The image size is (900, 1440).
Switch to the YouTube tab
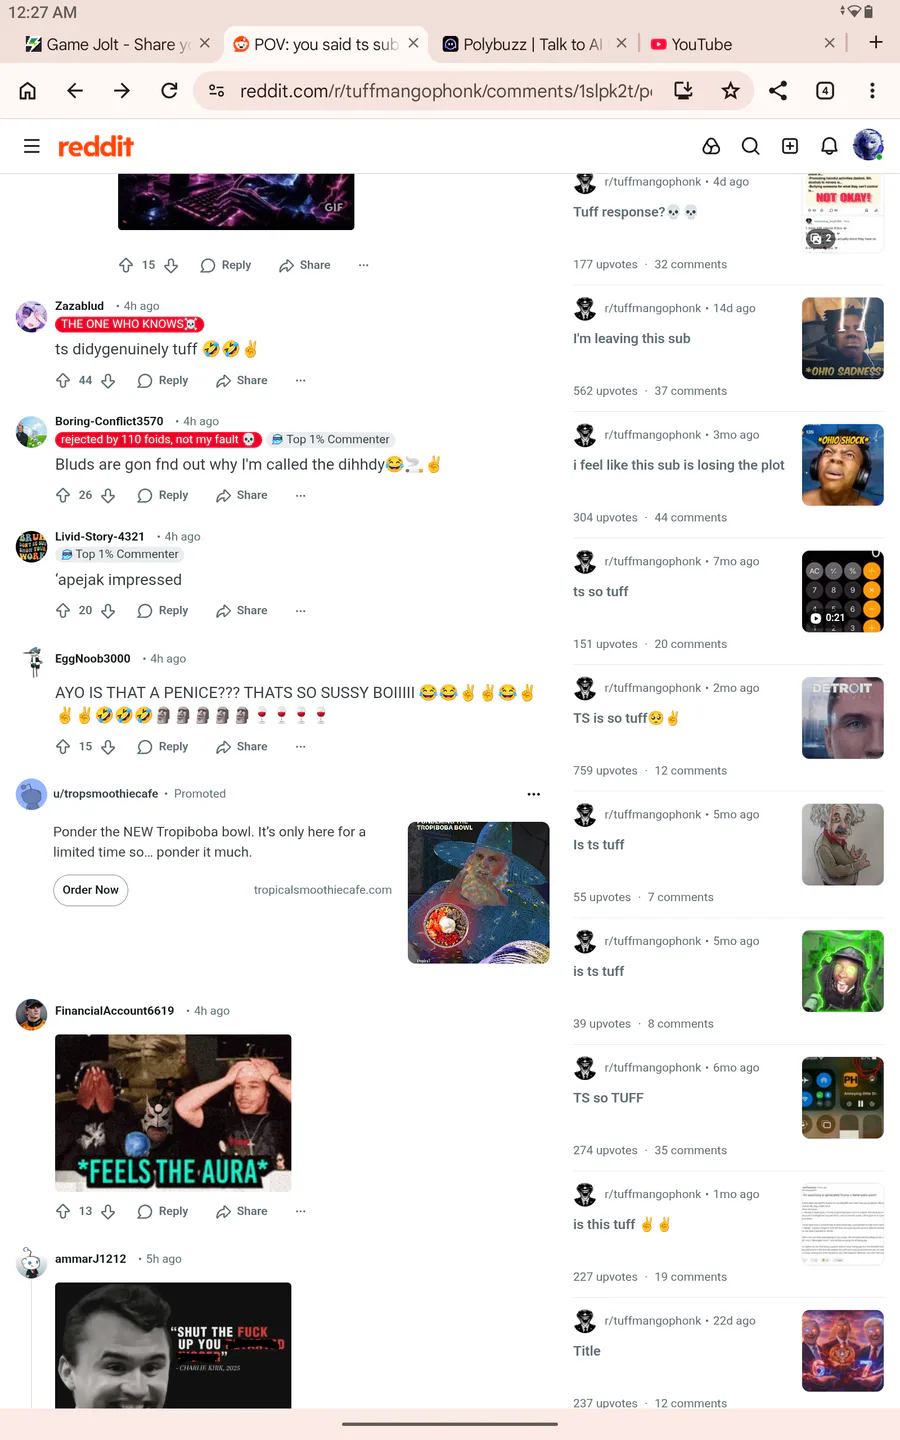735,44
